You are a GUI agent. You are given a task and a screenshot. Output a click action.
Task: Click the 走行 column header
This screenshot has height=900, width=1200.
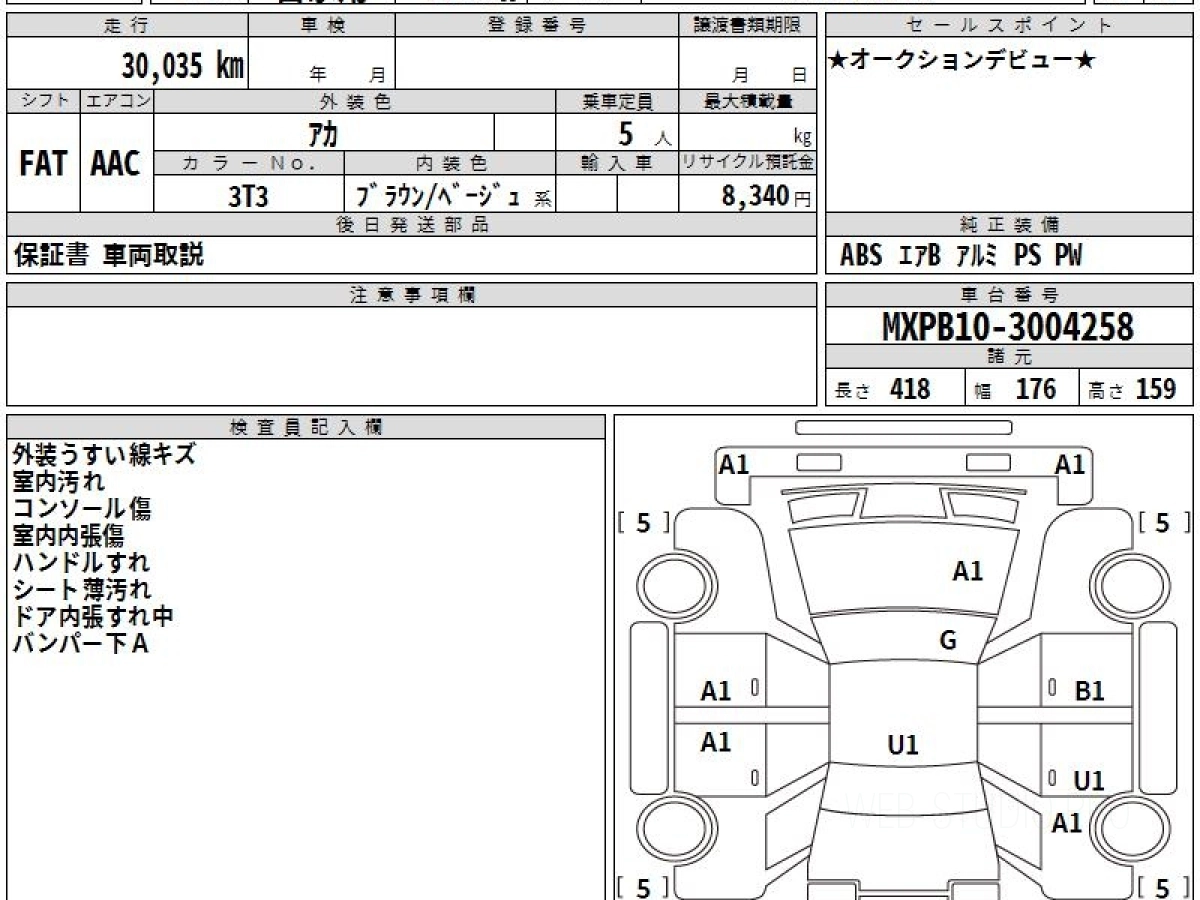pyautogui.click(x=127, y=26)
